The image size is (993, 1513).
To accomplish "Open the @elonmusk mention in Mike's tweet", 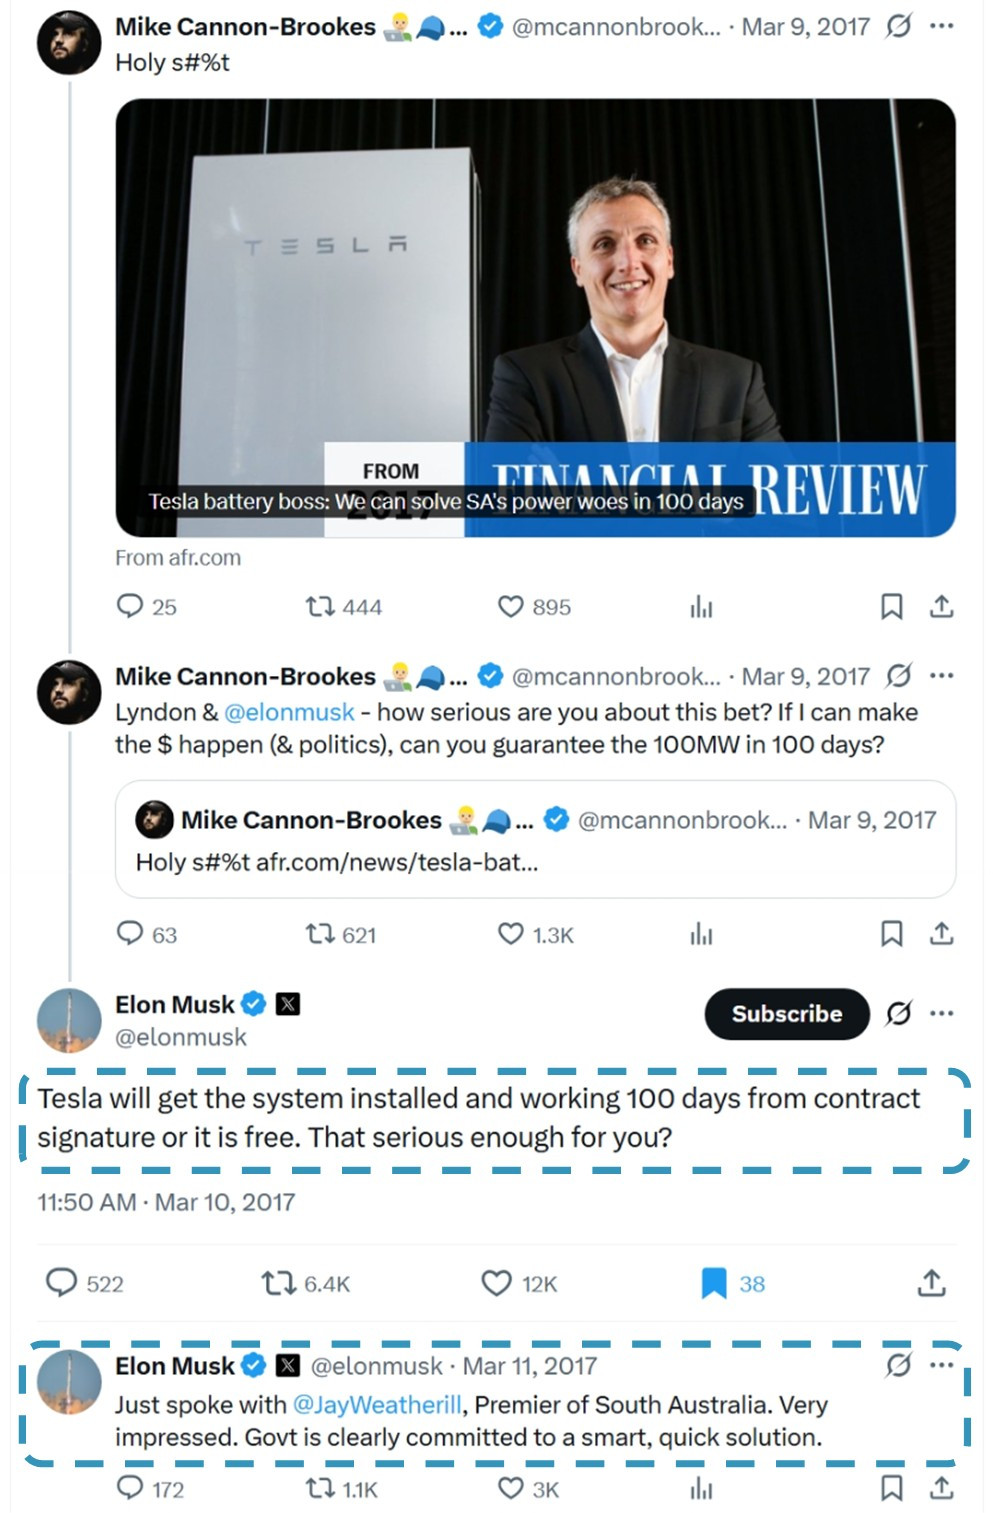I will [x=289, y=712].
